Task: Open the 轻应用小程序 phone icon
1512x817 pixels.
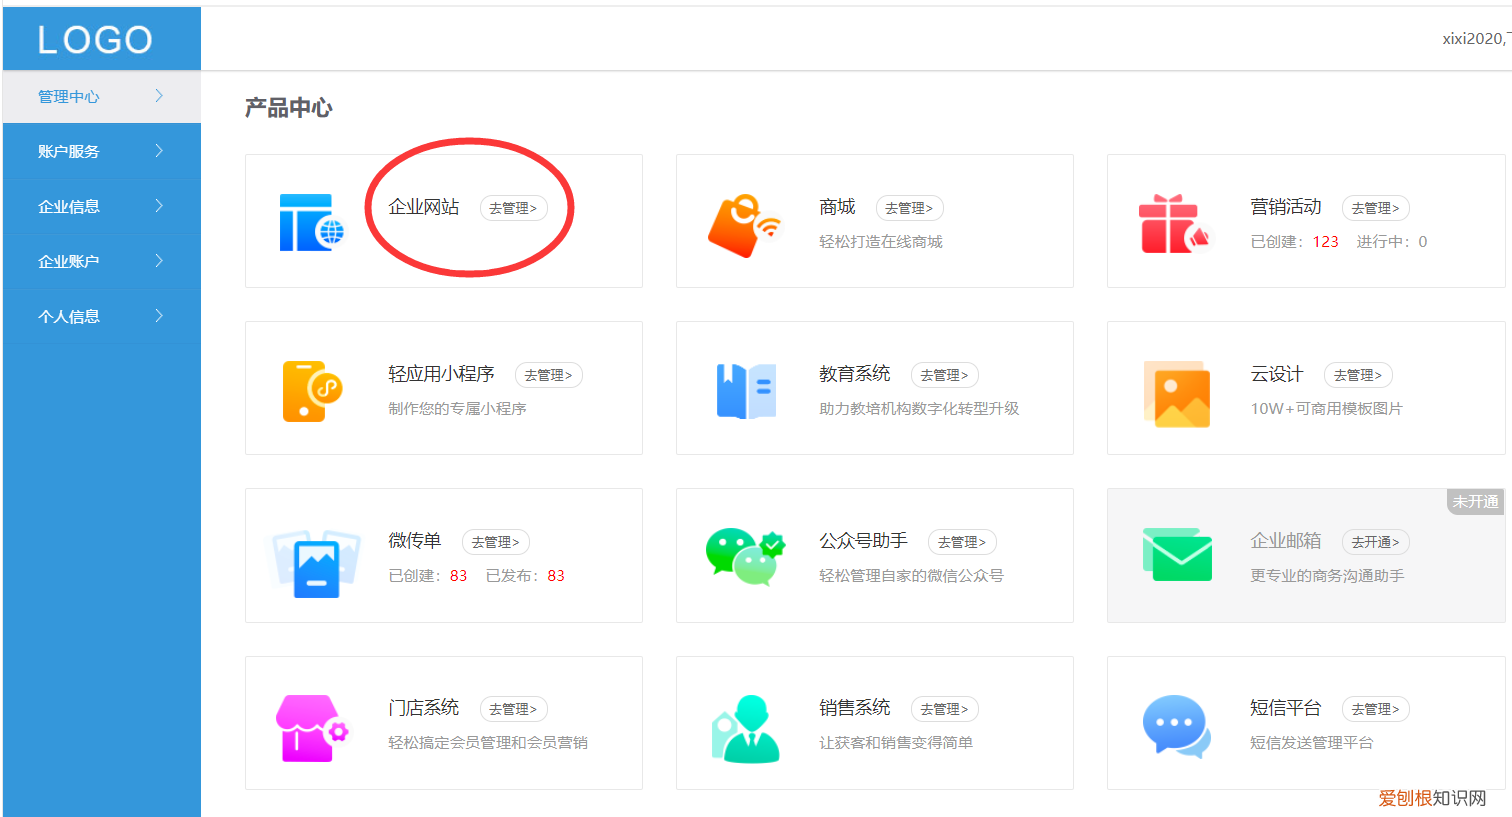Action: [311, 388]
